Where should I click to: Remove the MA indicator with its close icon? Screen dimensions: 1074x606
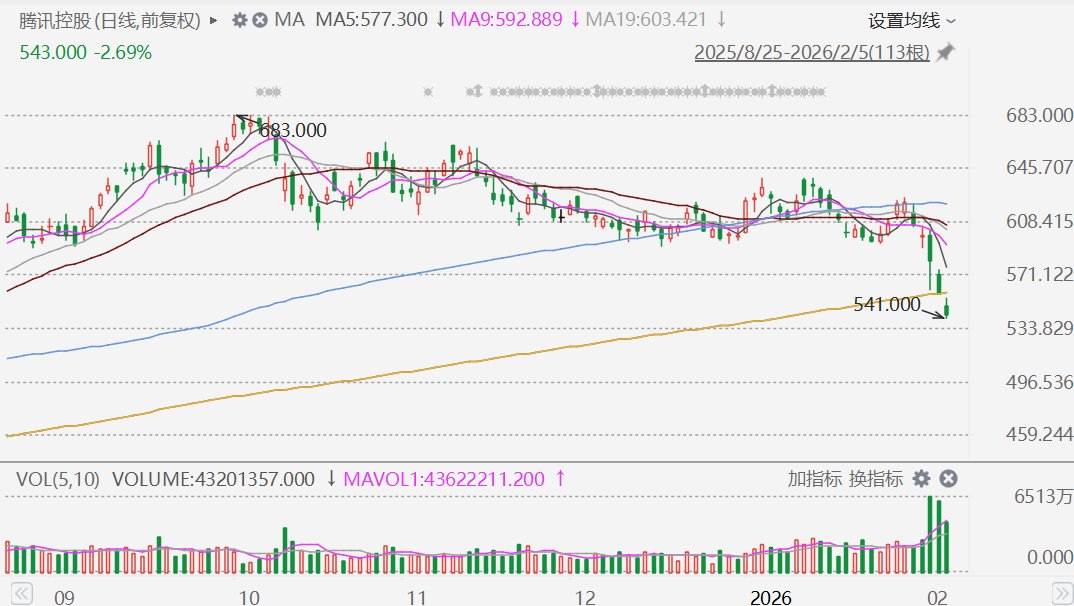point(259,20)
